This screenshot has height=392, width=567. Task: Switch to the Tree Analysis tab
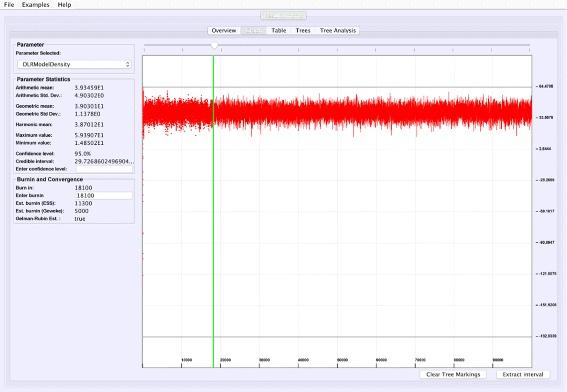338,31
